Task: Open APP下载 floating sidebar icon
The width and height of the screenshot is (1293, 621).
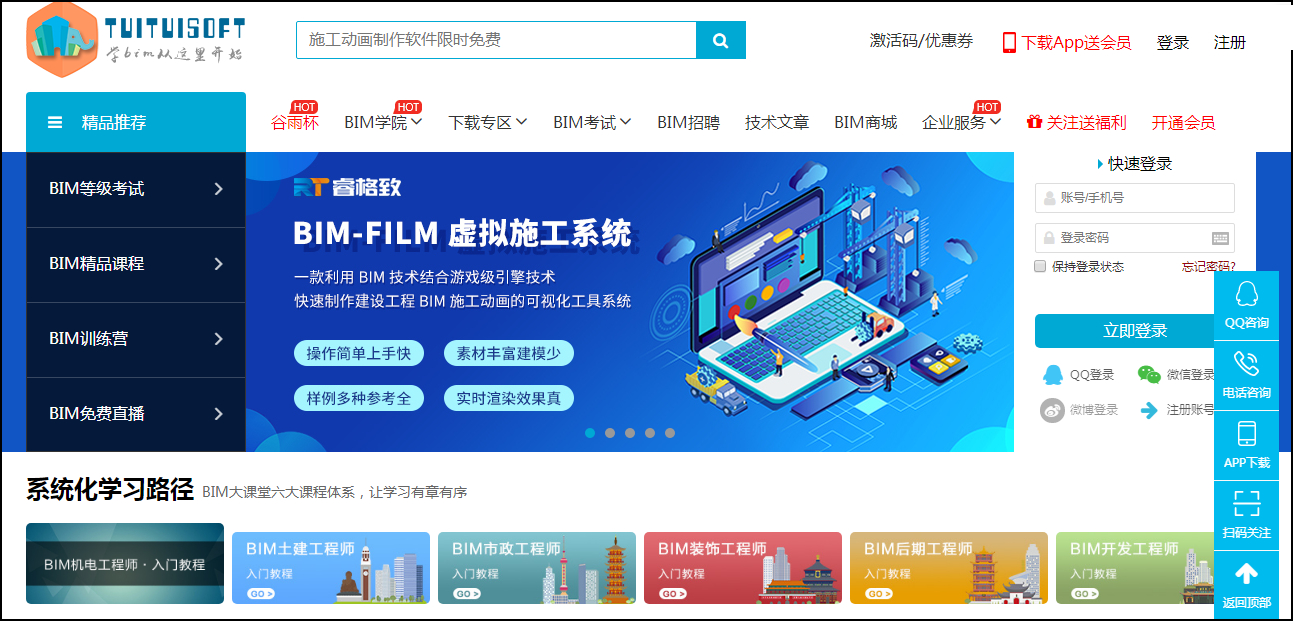Action: pos(1246,445)
